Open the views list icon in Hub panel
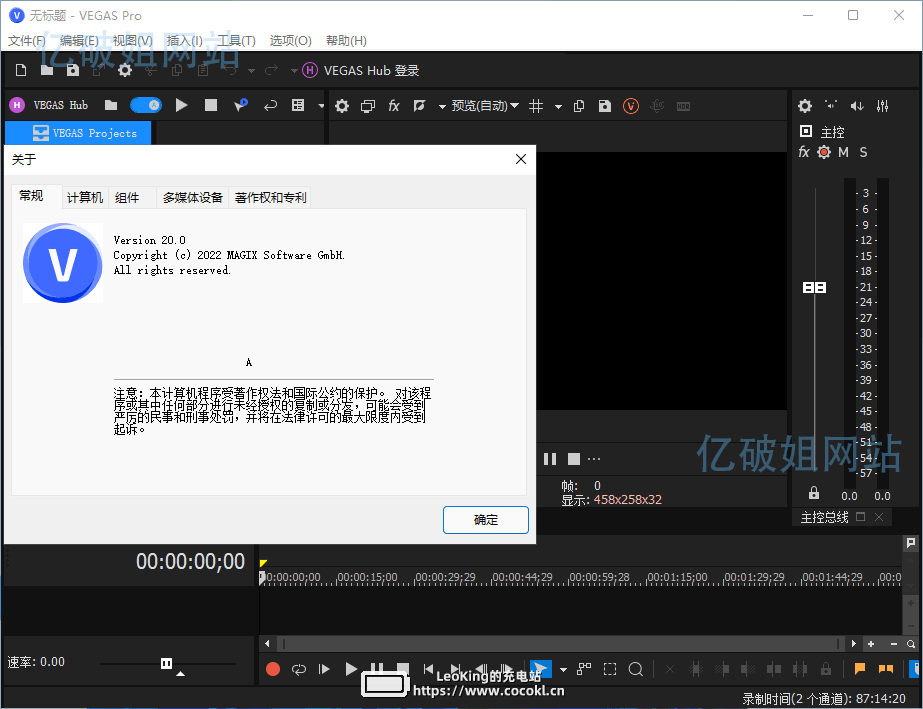The height and width of the screenshot is (709, 923). tap(298, 105)
